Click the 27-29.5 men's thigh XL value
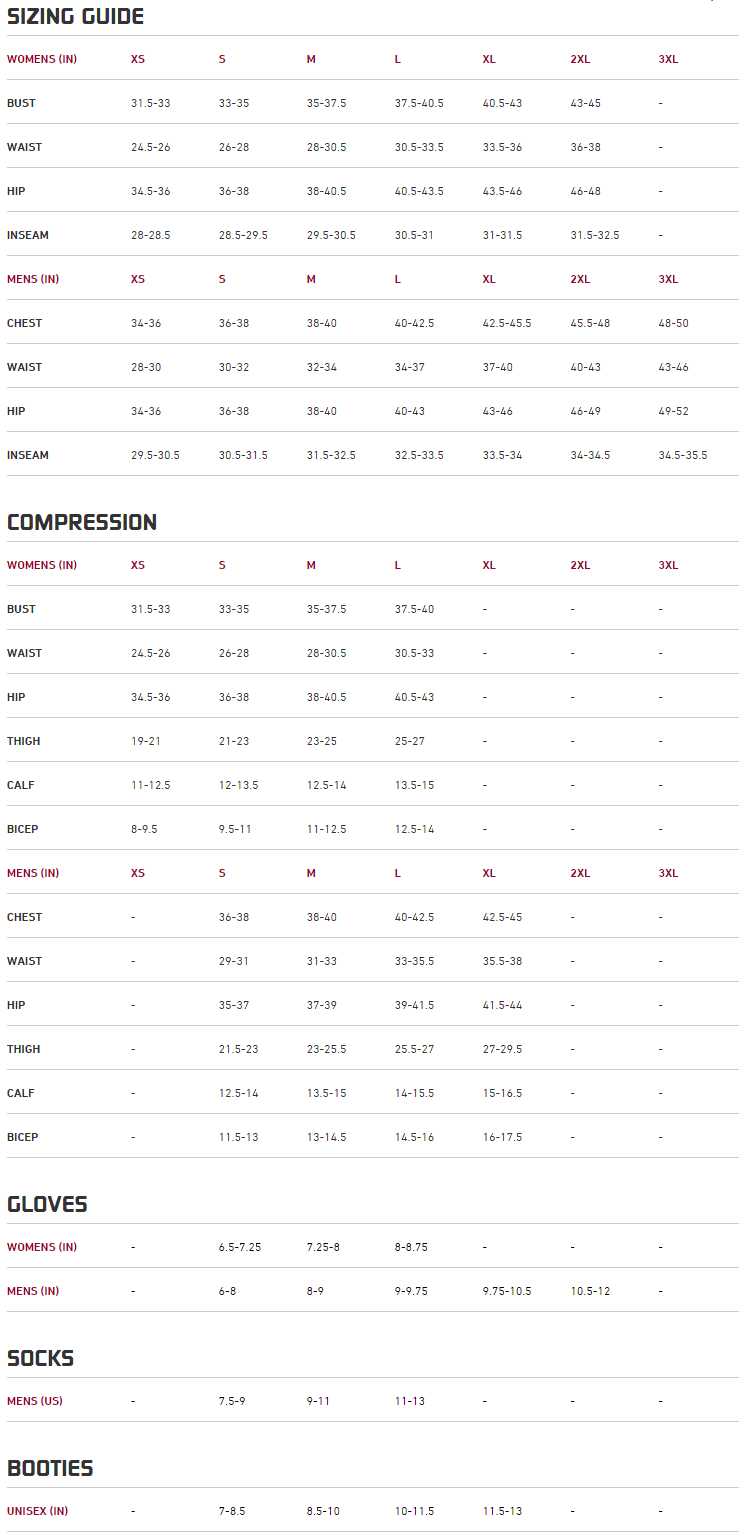 502,1050
